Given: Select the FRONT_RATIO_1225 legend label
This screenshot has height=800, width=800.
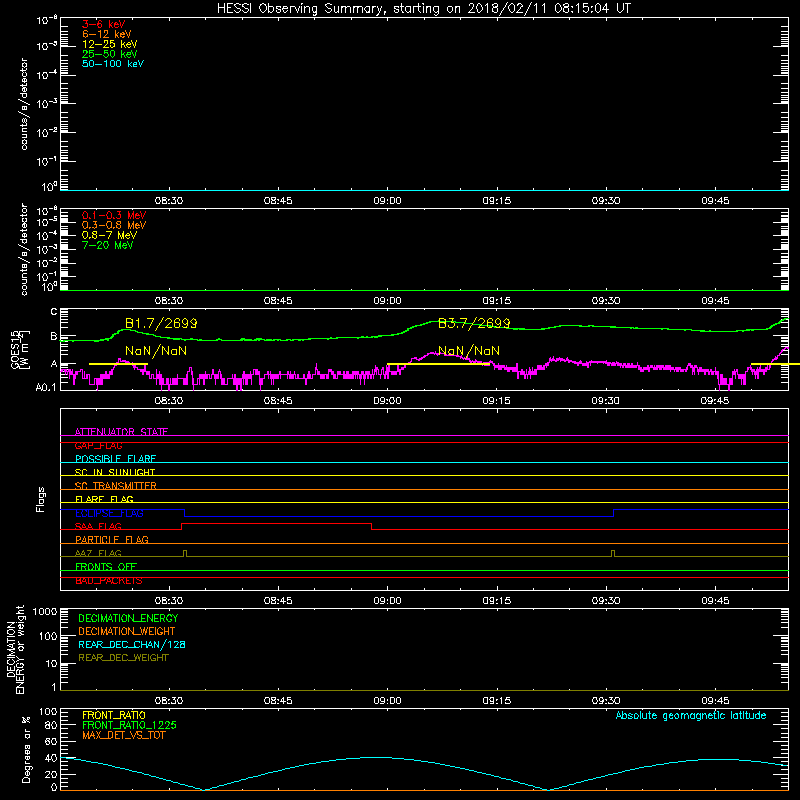Looking at the screenshot, I should (129, 725).
